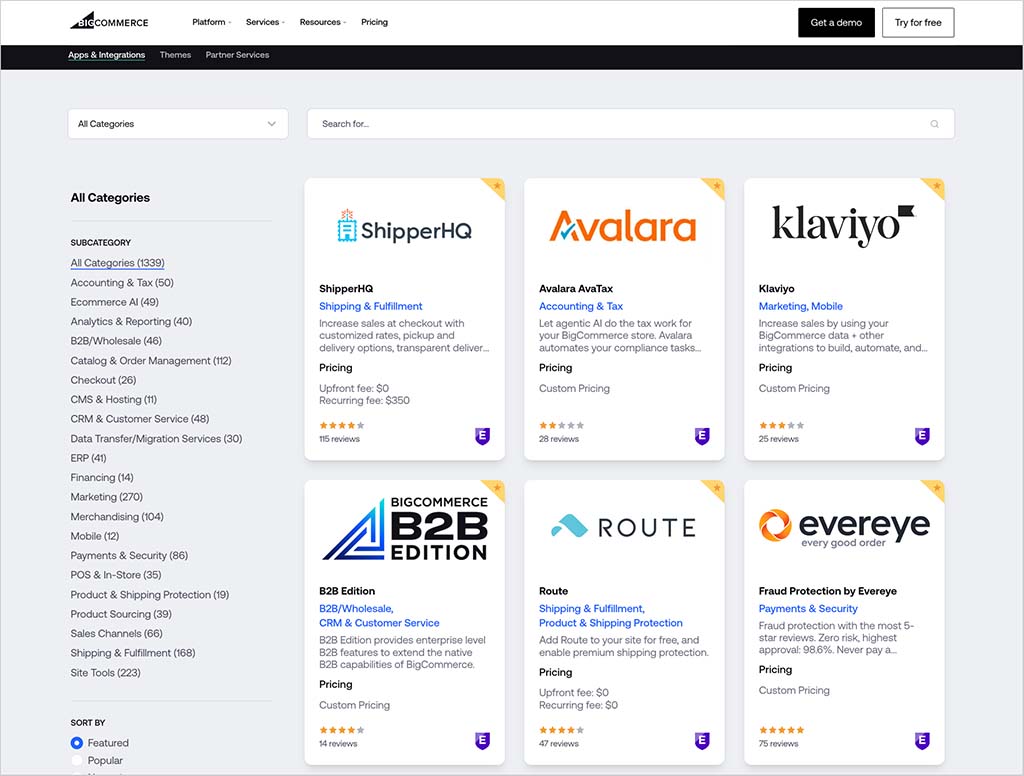
Task: Click the search magnifier icon
Action: click(x=935, y=124)
